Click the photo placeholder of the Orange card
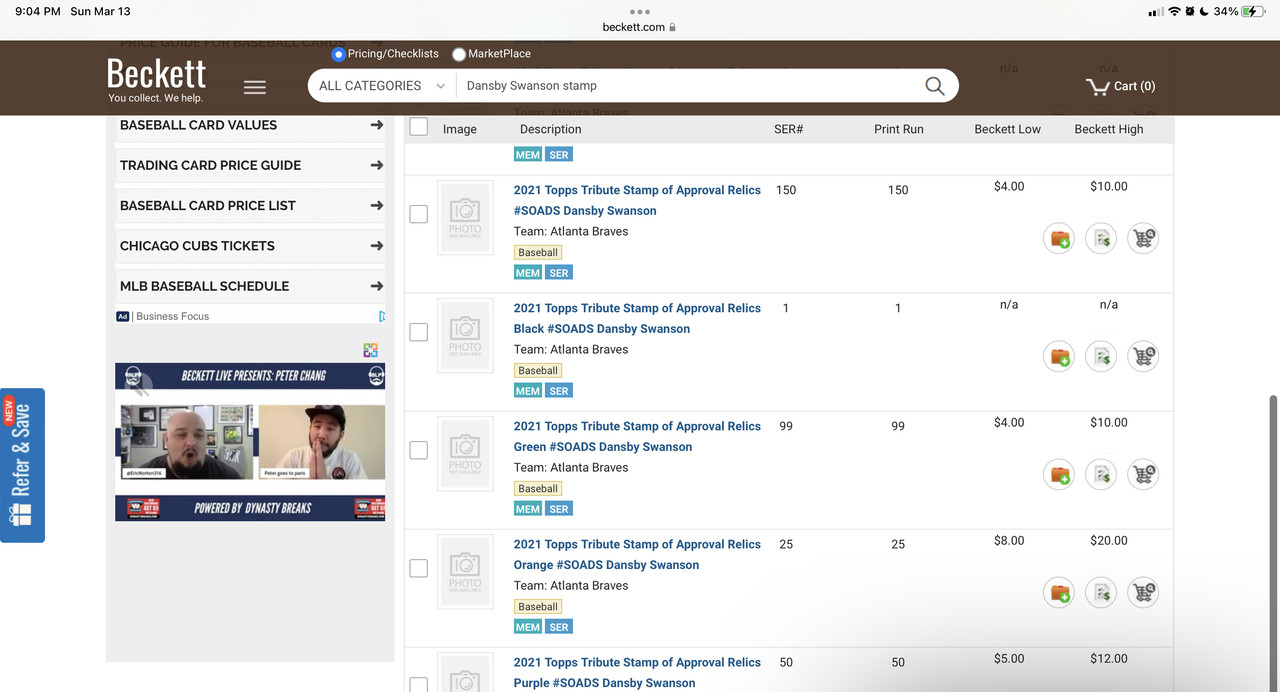The height and width of the screenshot is (692, 1280). click(x=465, y=571)
